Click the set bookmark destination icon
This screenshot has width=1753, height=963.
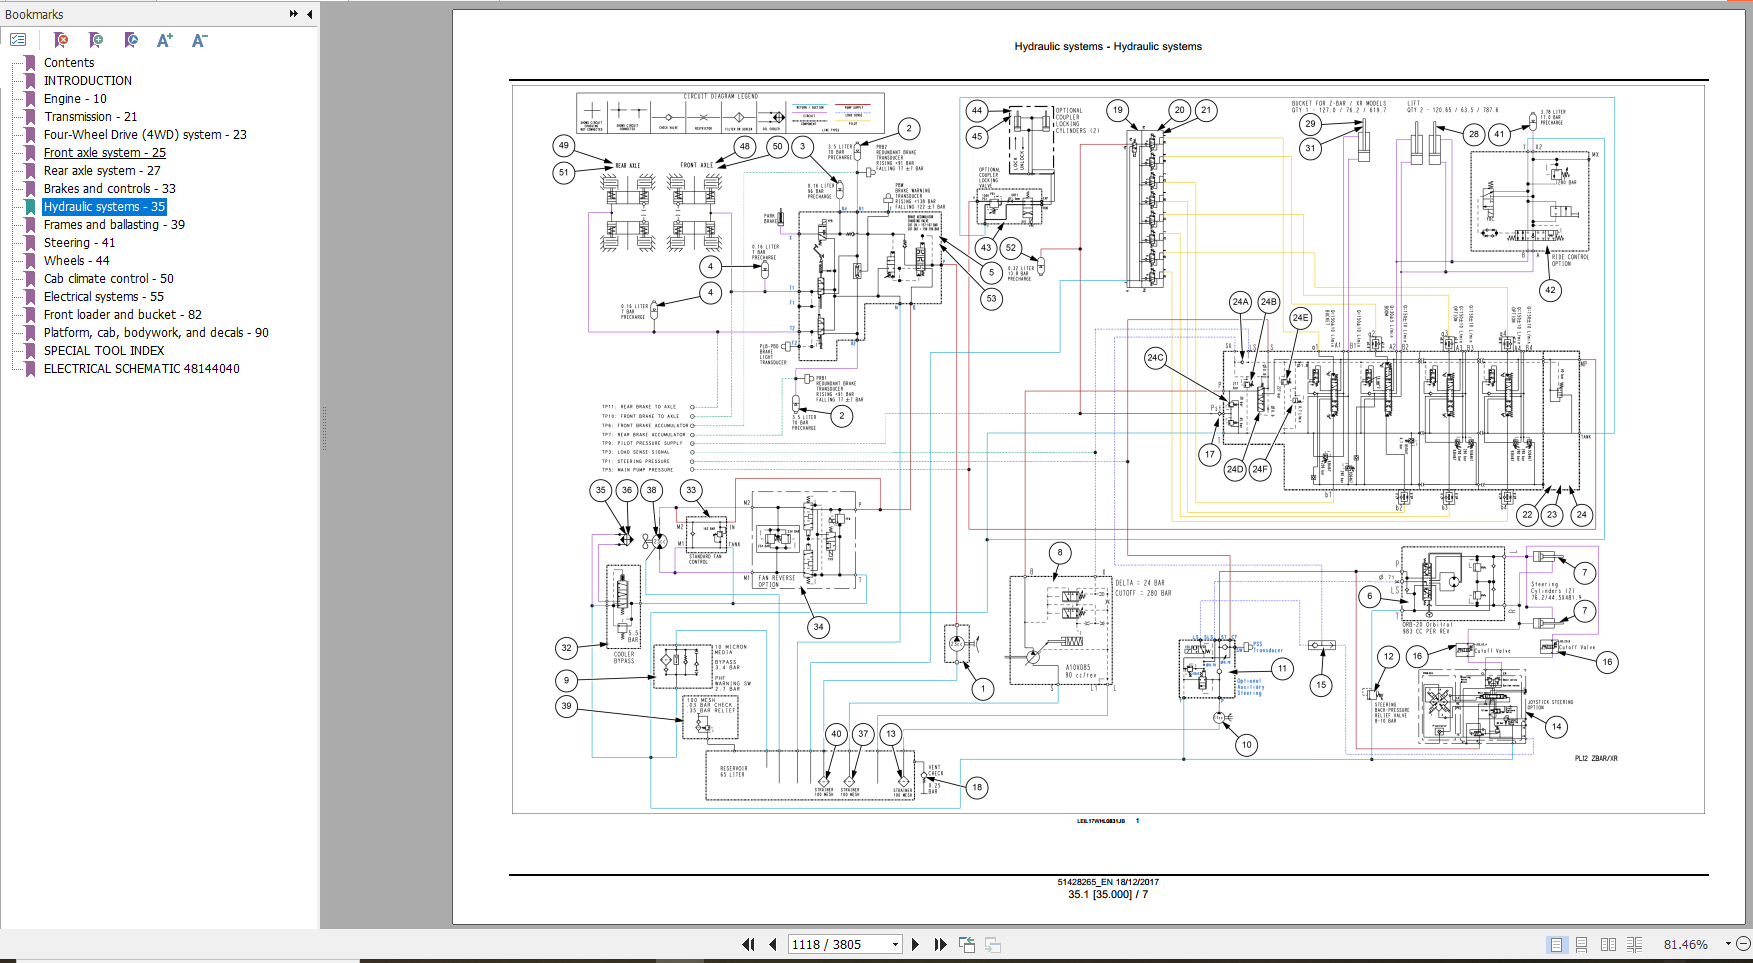pos(131,40)
